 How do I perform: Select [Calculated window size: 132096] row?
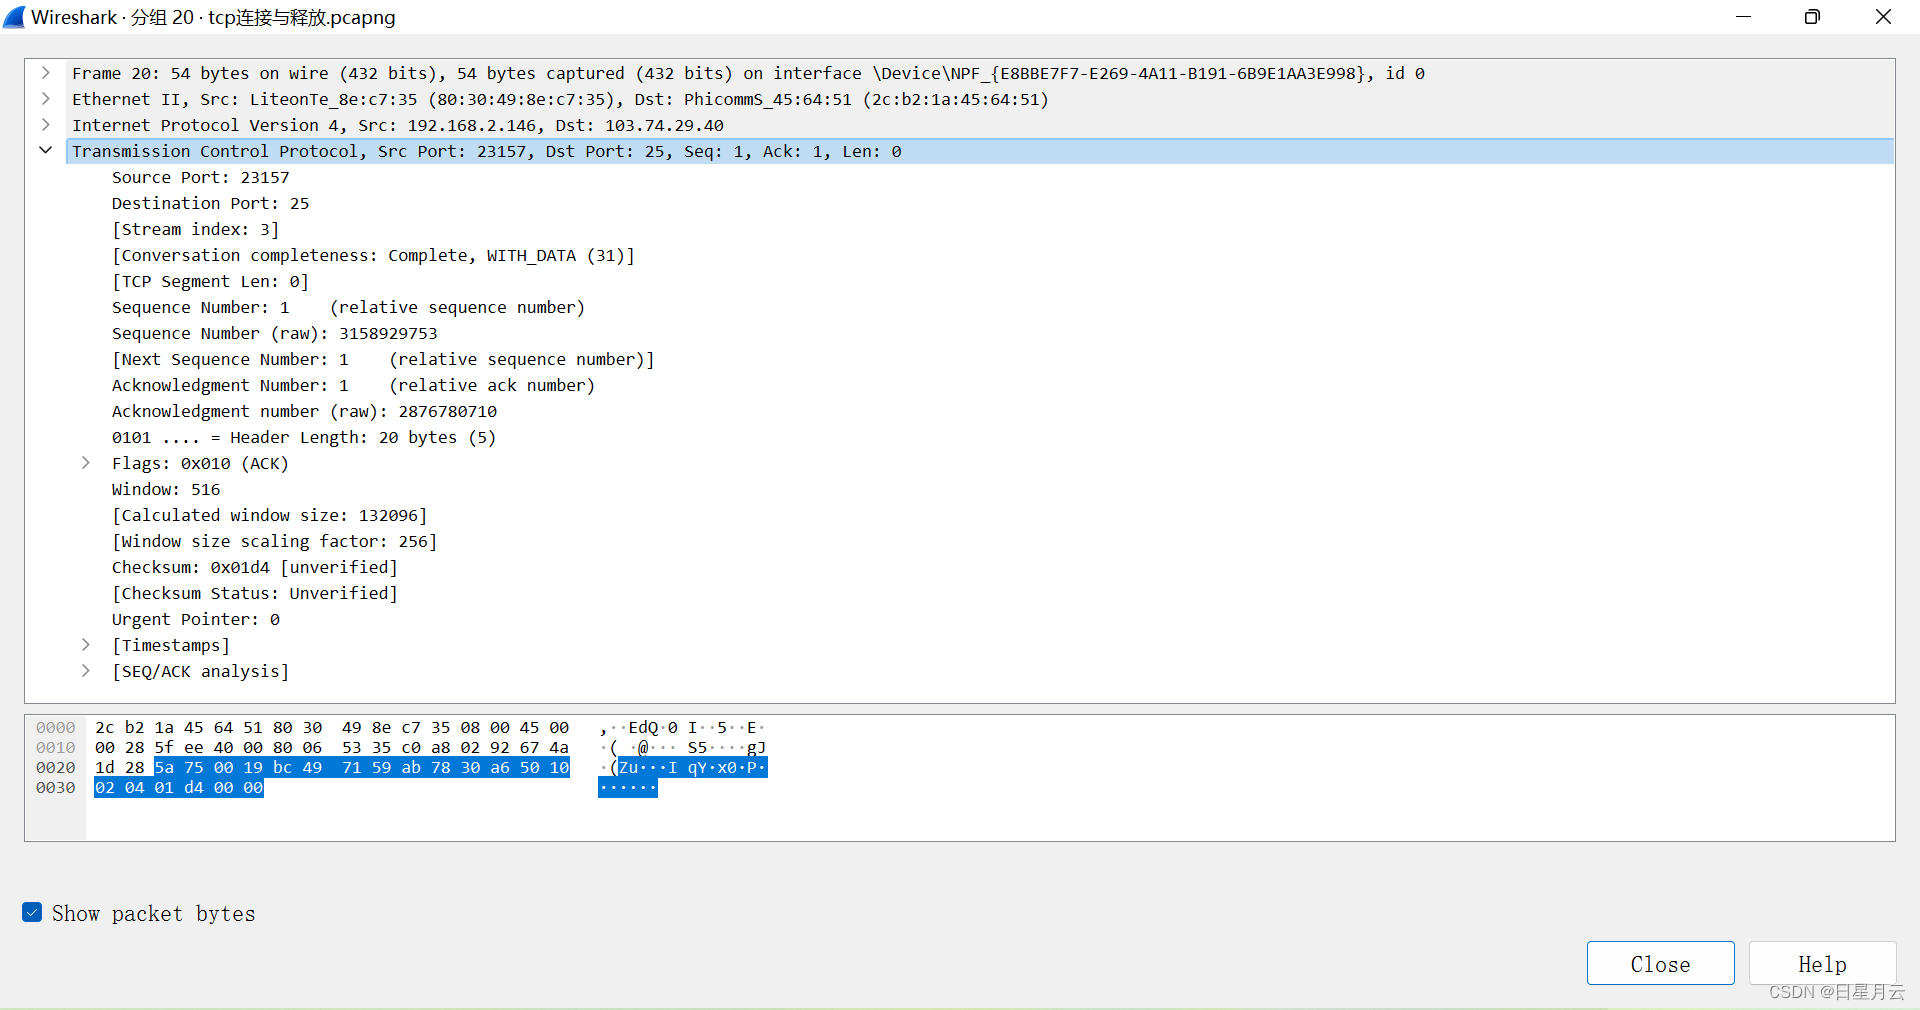[x=270, y=515]
